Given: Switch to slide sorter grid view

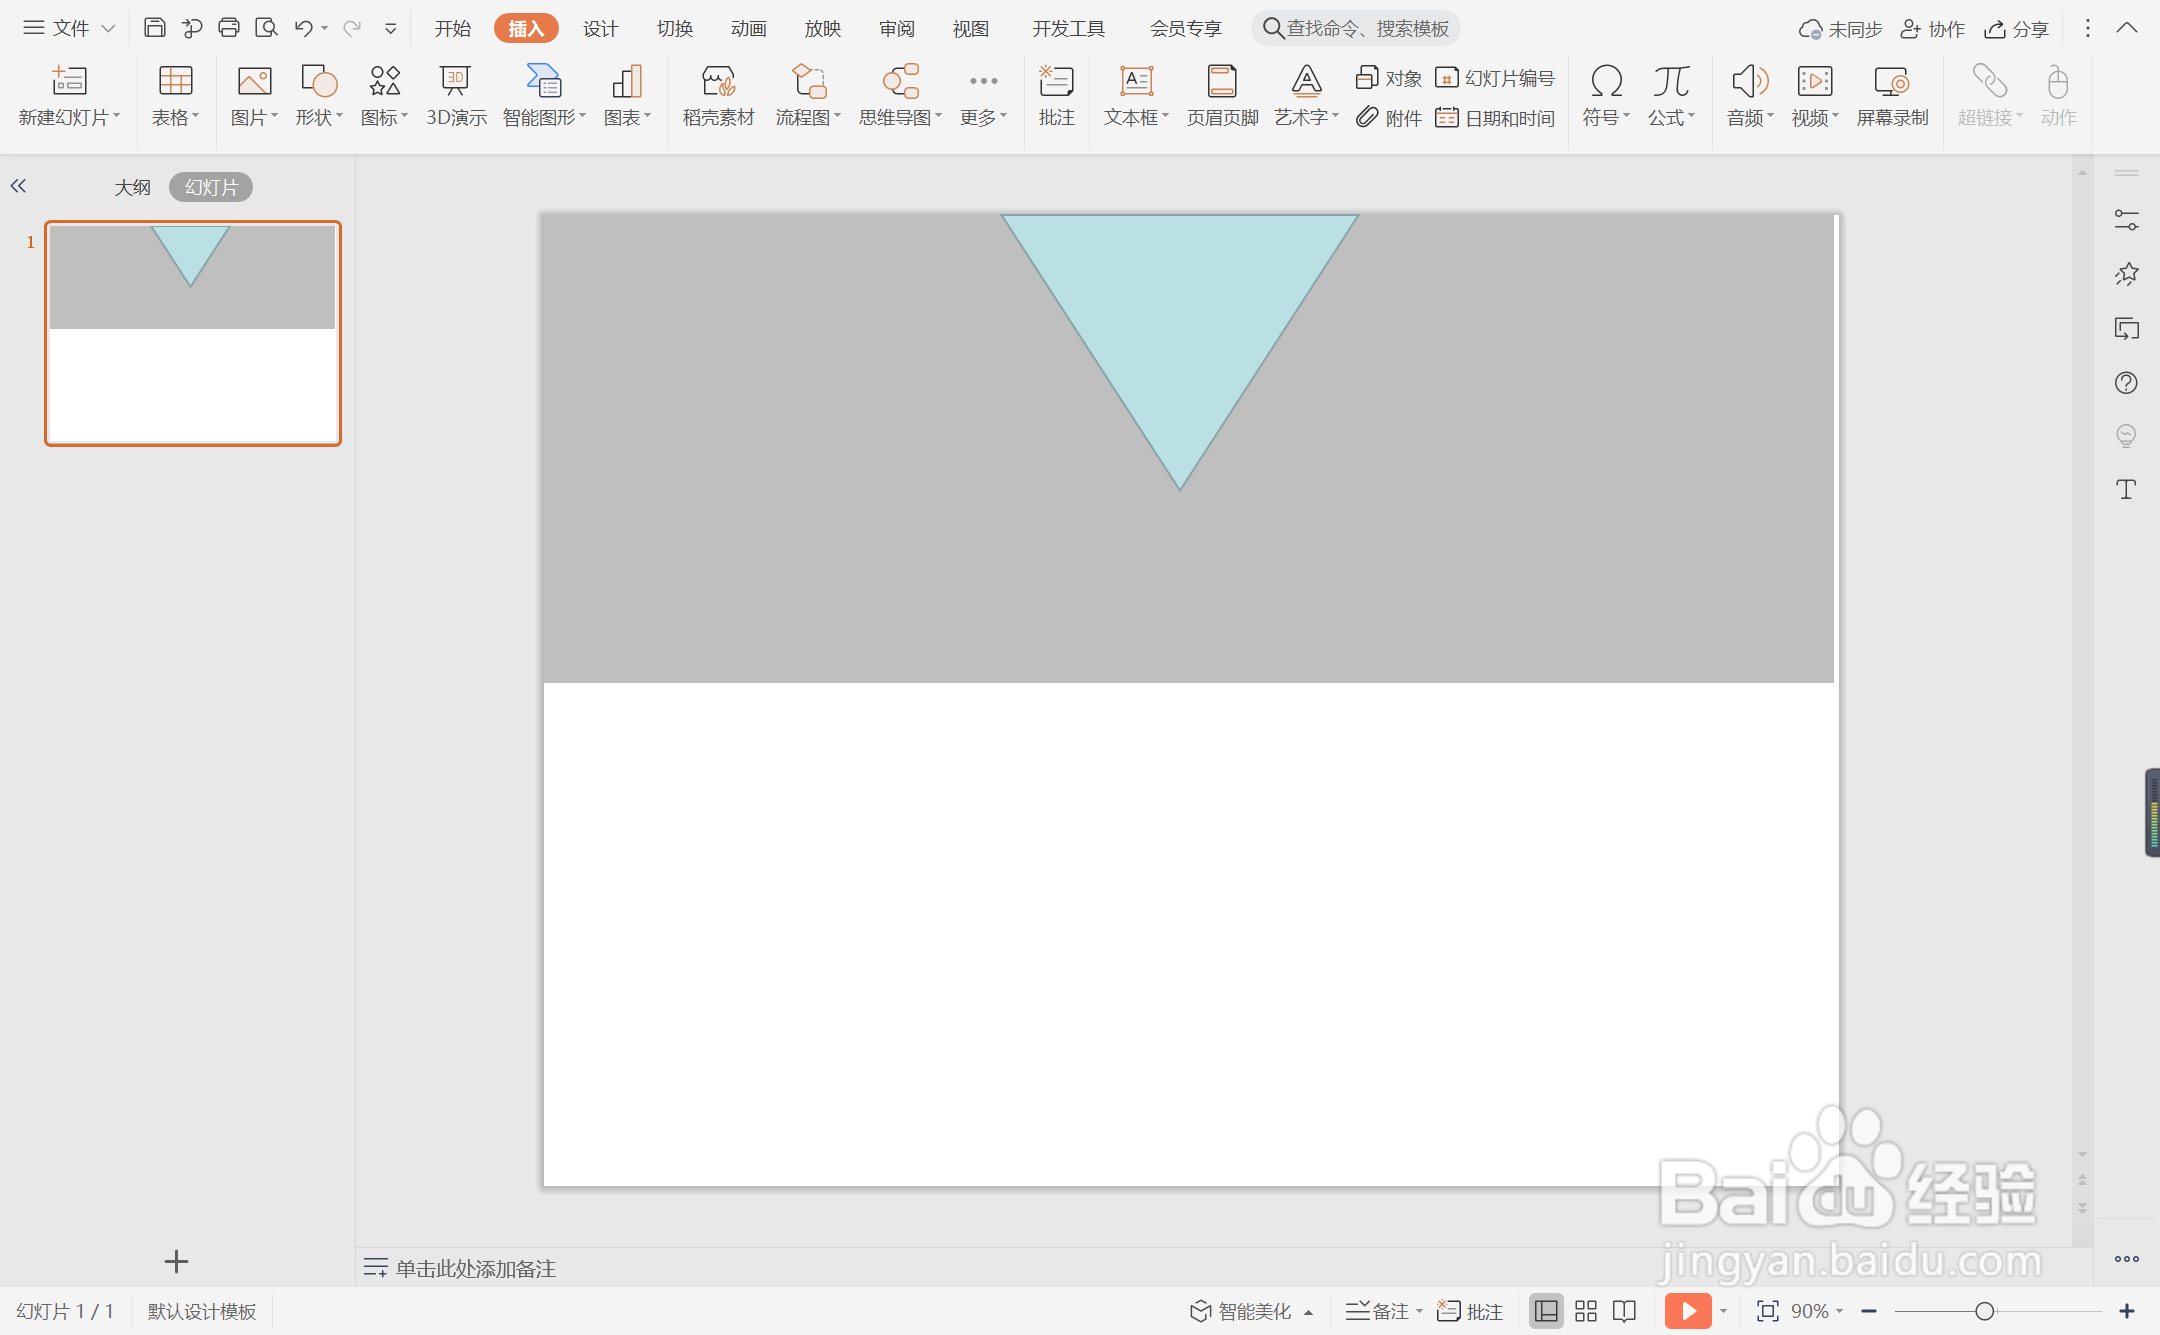Looking at the screenshot, I should point(1586,1311).
